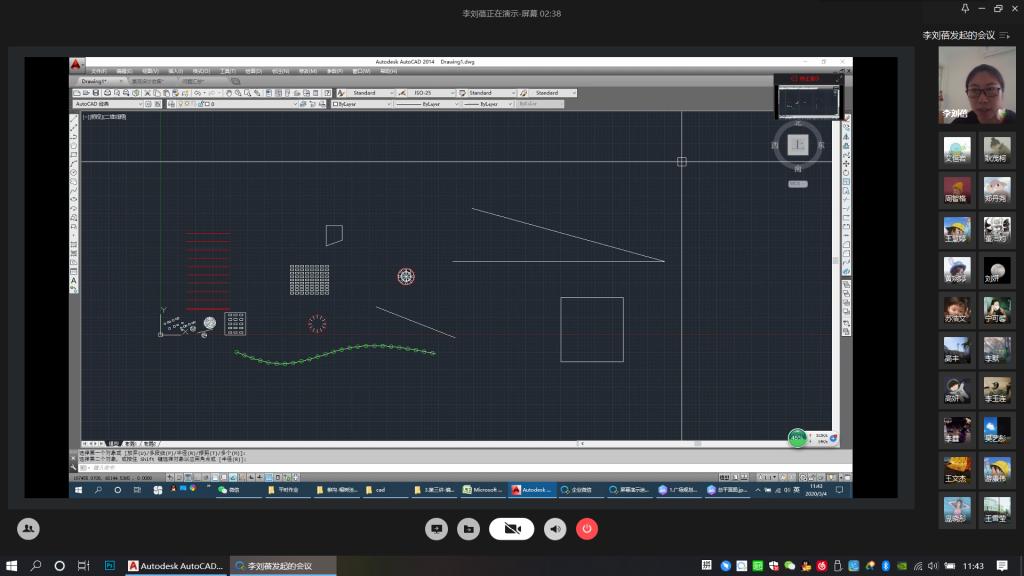This screenshot has height=576, width=1024.
Task: Select the Pan hand tool icon
Action: pos(229,93)
